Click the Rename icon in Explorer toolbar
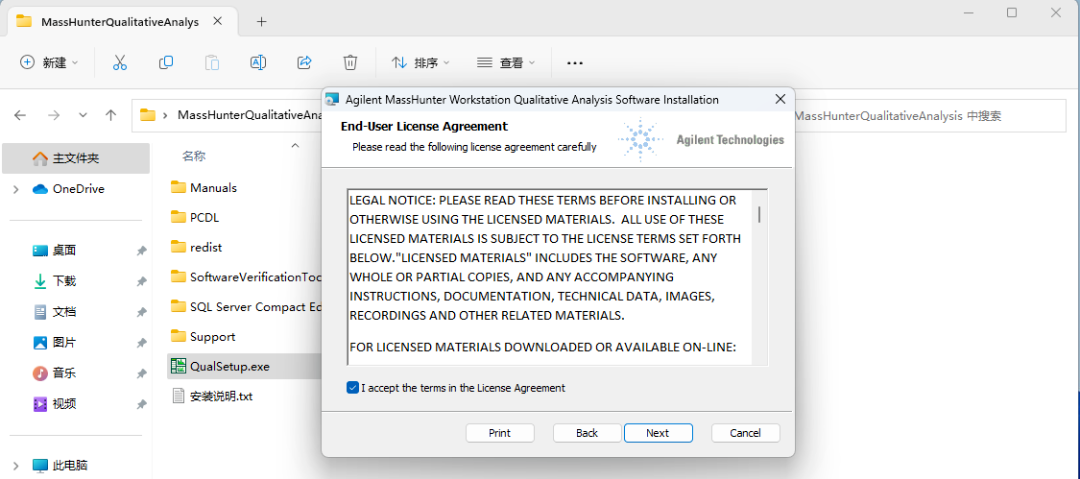 pyautogui.click(x=258, y=63)
